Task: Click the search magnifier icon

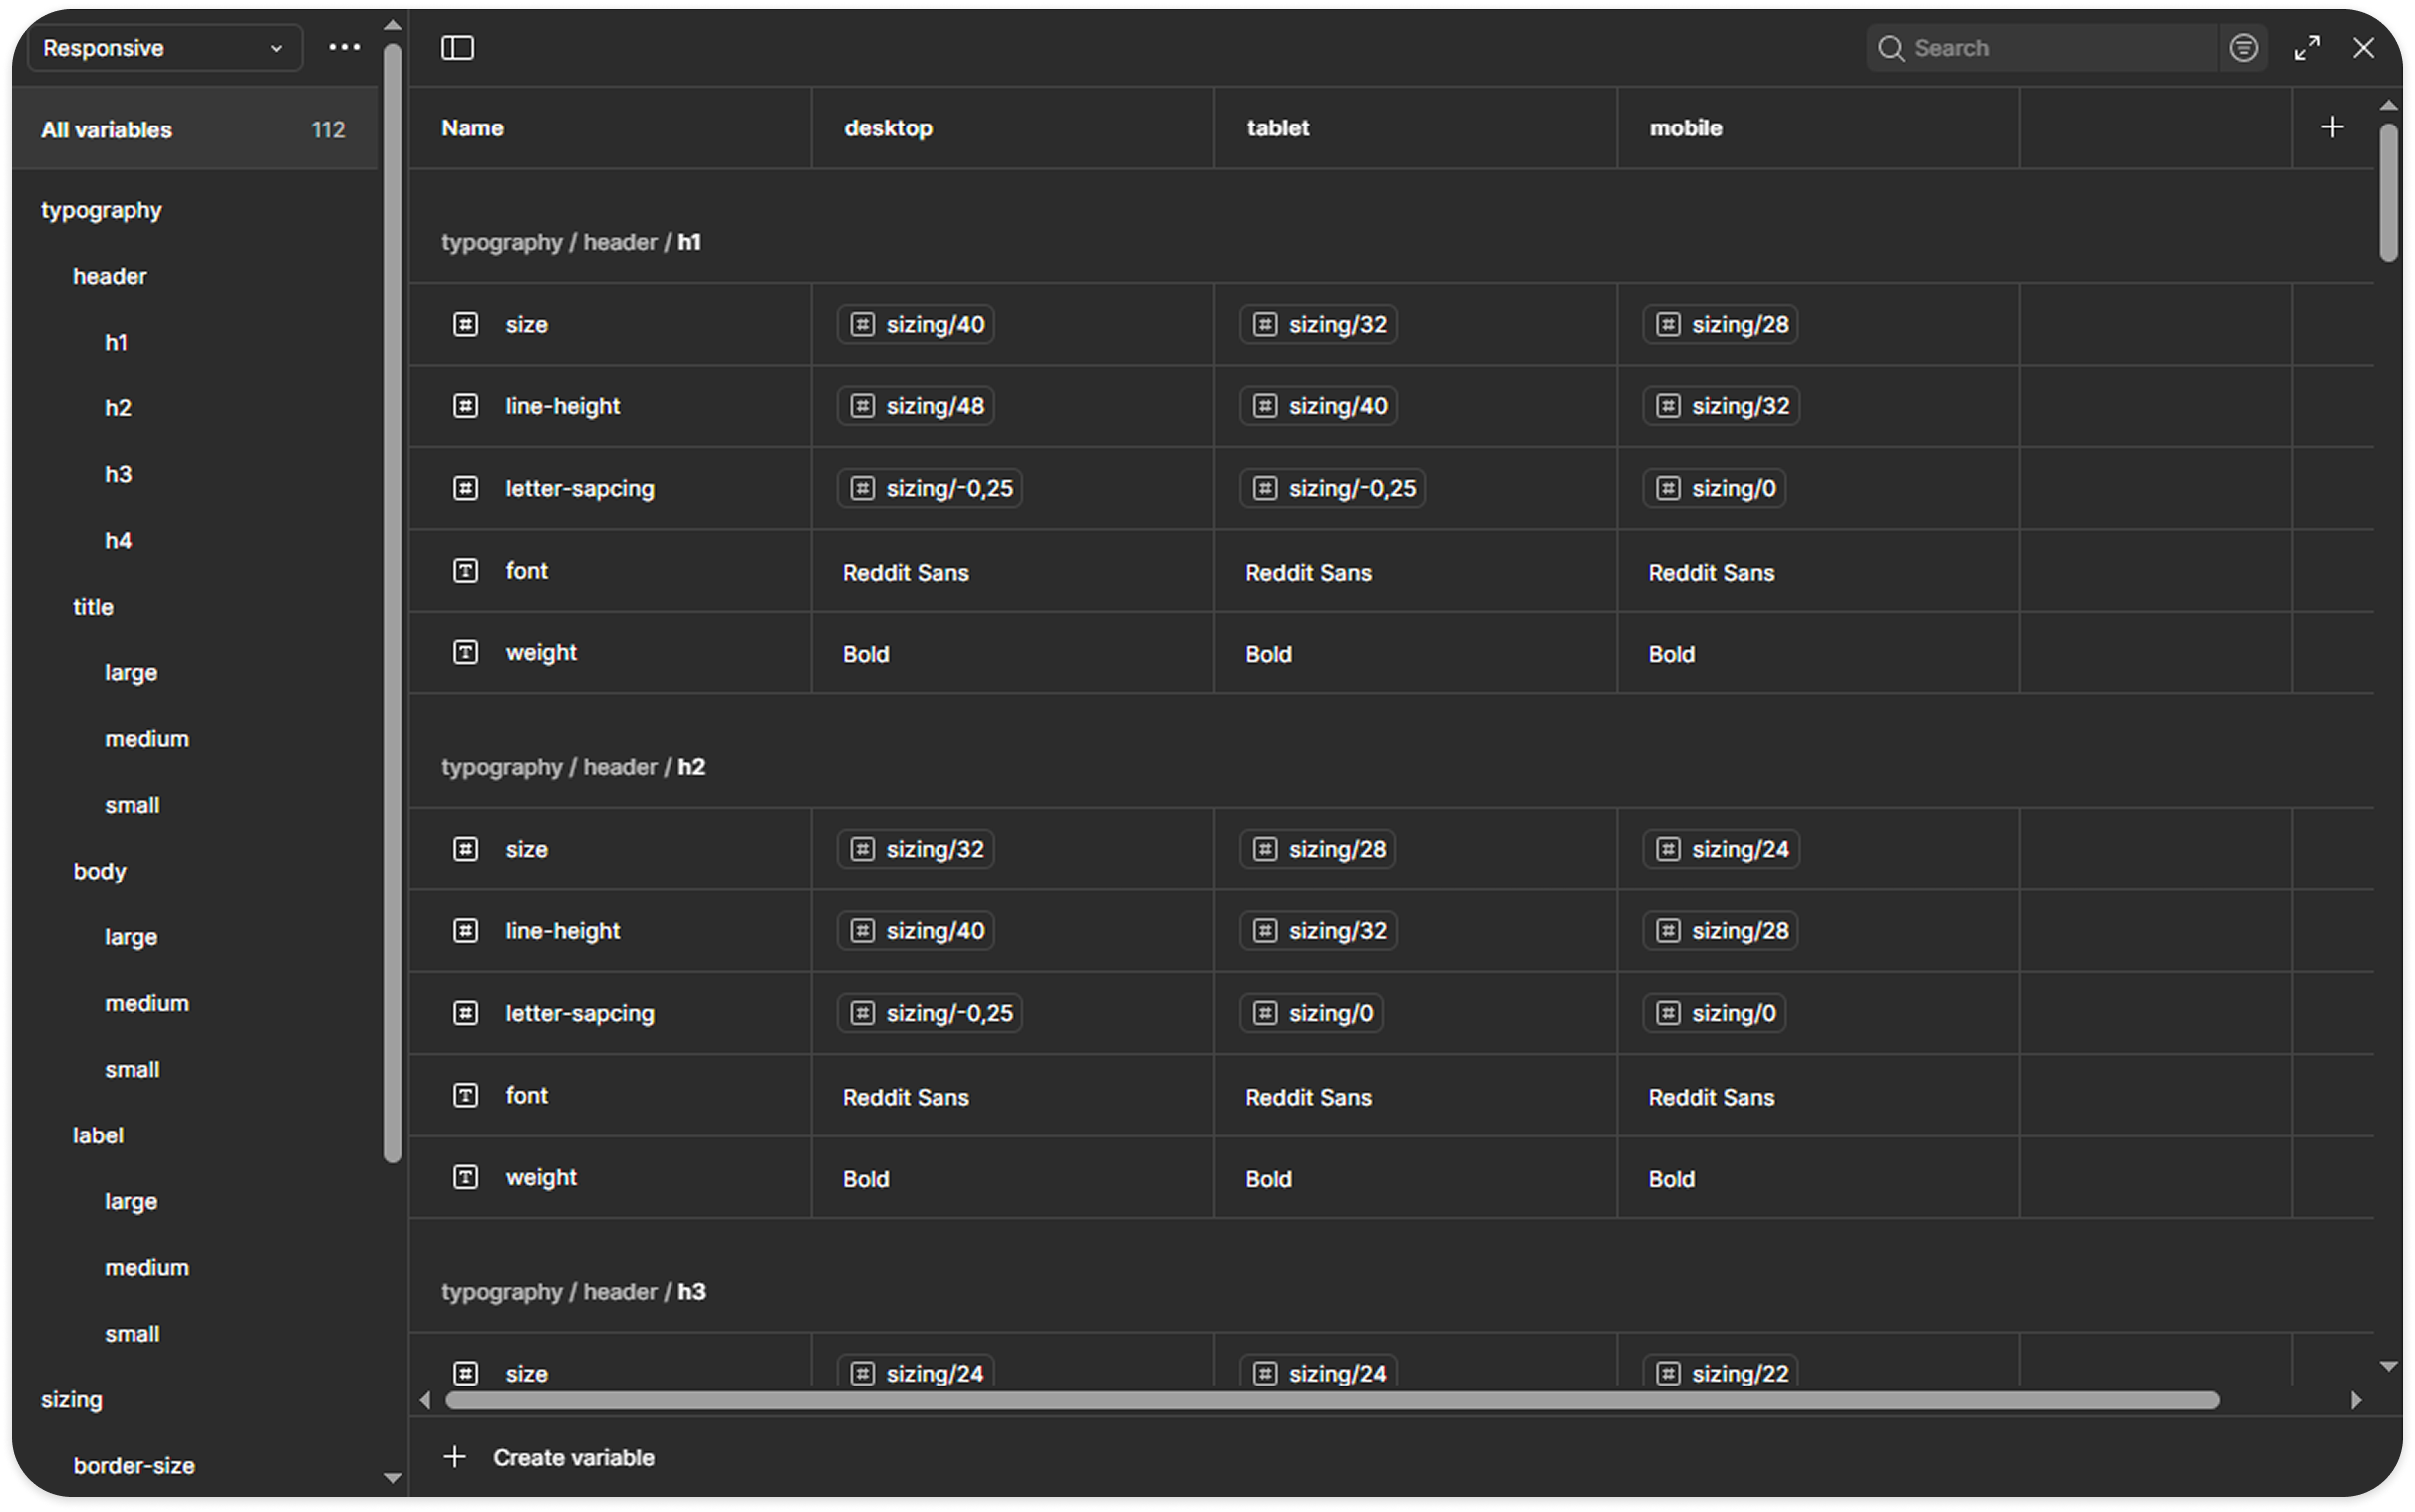Action: pos(1891,47)
